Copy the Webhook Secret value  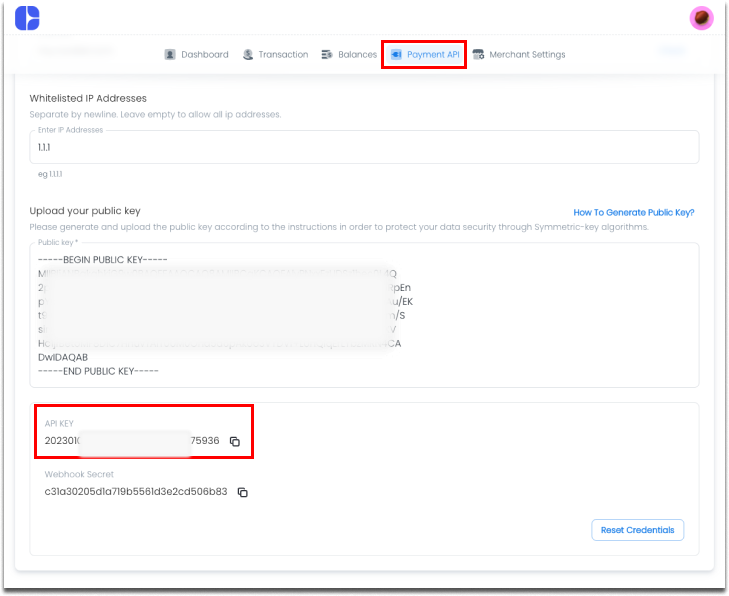(243, 492)
